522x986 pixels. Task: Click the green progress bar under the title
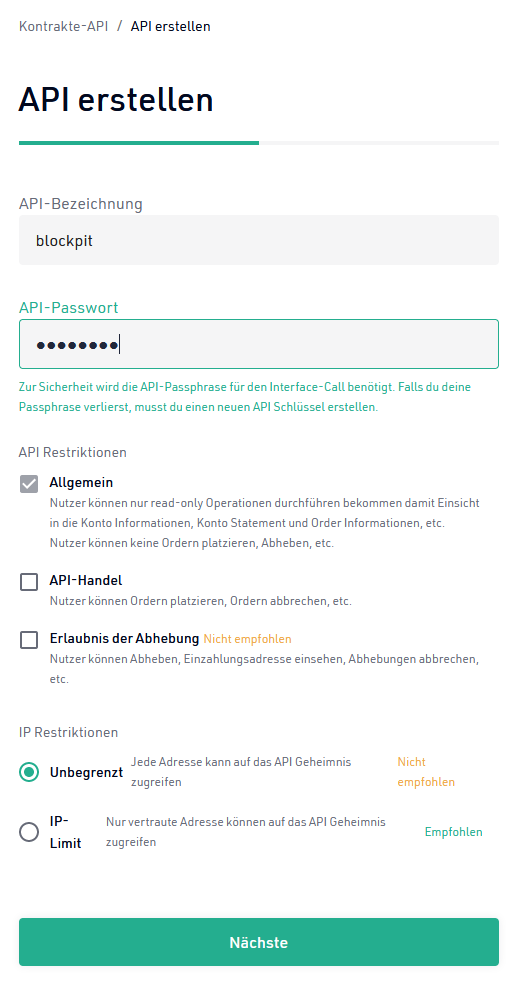tap(139, 143)
